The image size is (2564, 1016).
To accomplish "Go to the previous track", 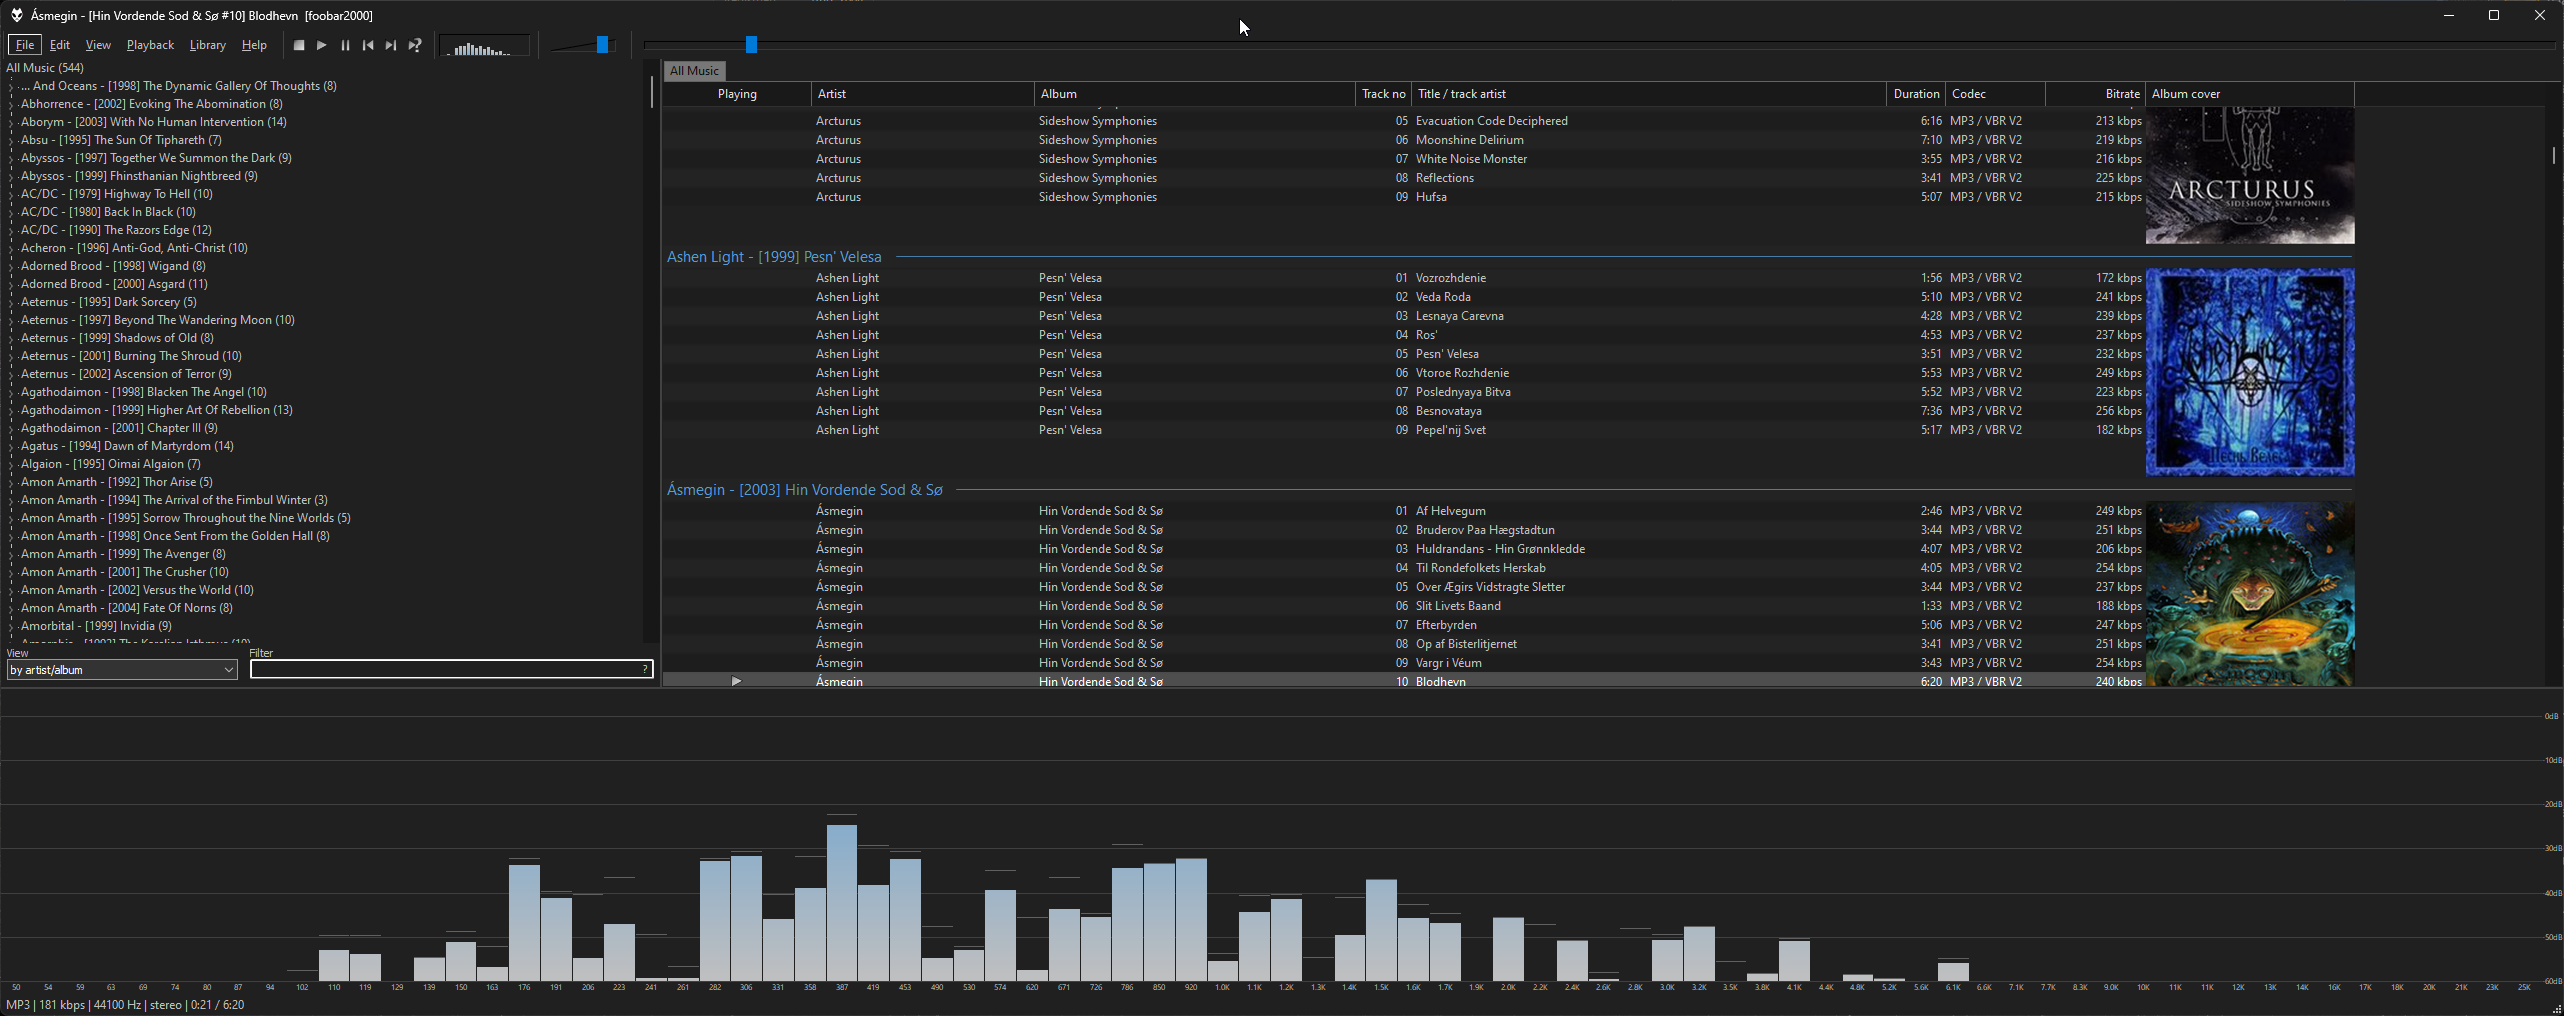I will click(x=368, y=45).
